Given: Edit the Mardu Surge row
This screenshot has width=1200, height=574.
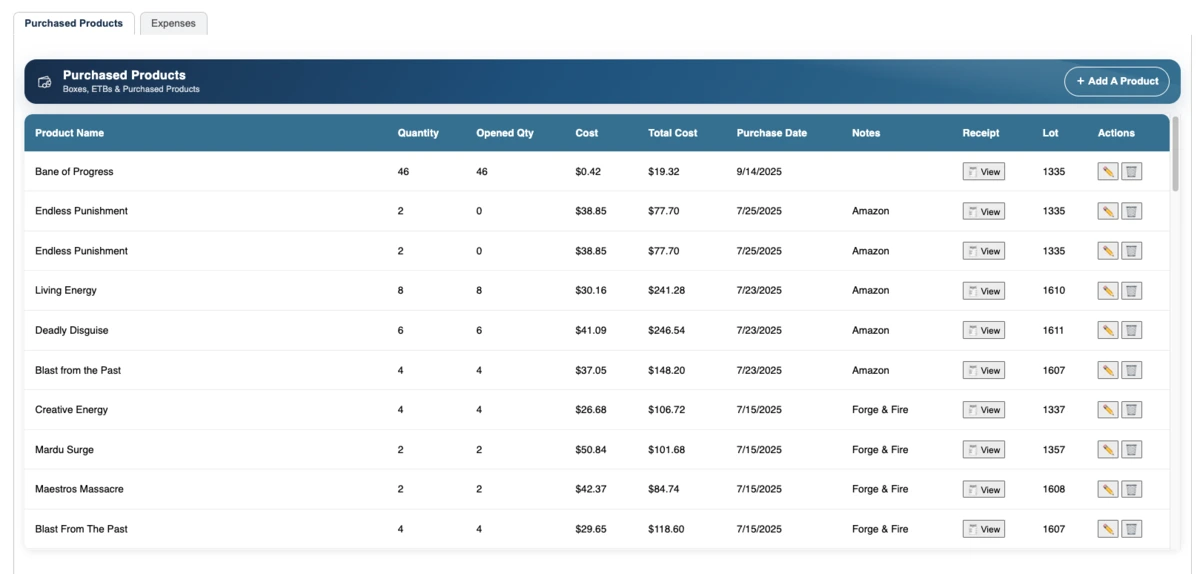Looking at the screenshot, I should pos(1107,450).
